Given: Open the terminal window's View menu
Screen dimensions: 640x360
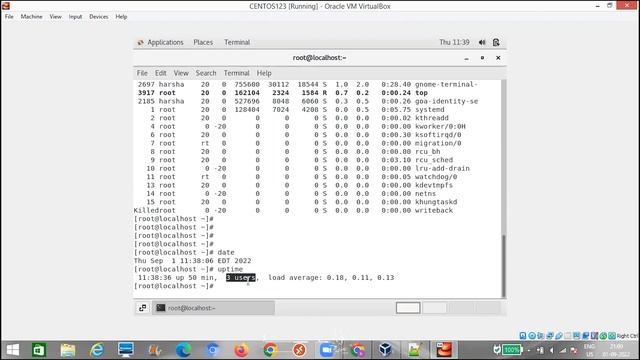Looking at the screenshot, I should tap(181, 73).
